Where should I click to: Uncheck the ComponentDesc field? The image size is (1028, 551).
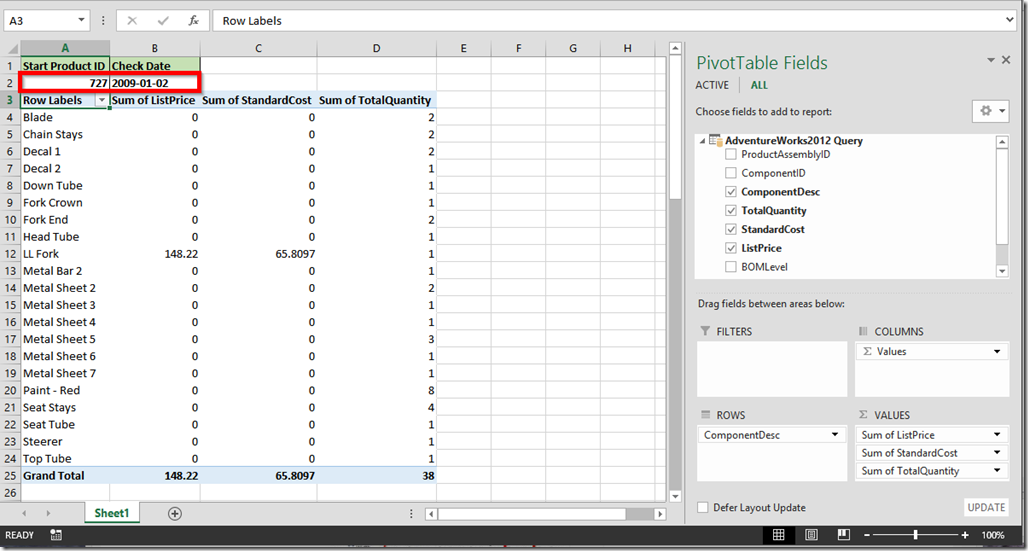click(x=731, y=192)
